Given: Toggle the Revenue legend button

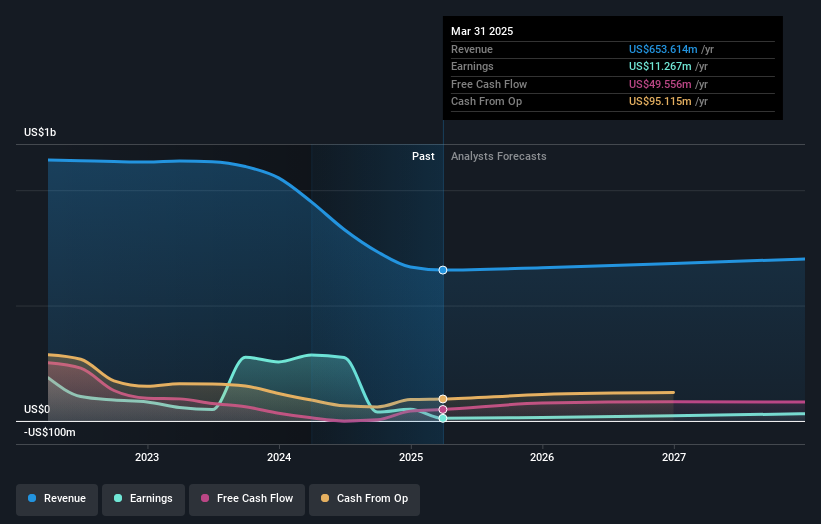Looking at the screenshot, I should pos(57,498).
